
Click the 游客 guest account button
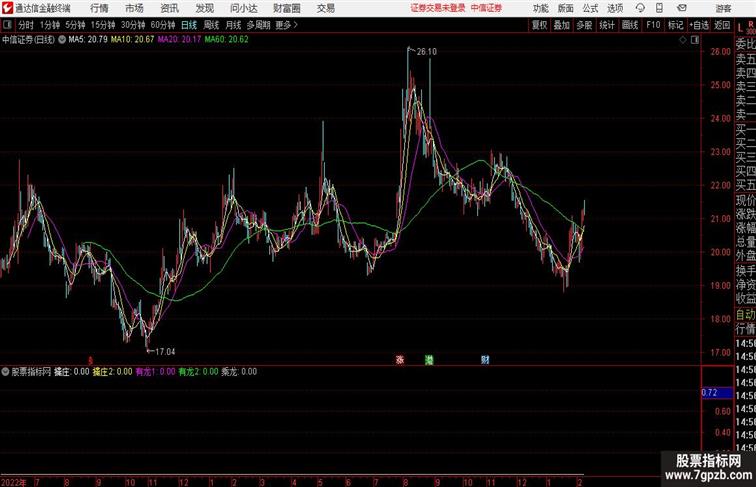tap(723, 8)
